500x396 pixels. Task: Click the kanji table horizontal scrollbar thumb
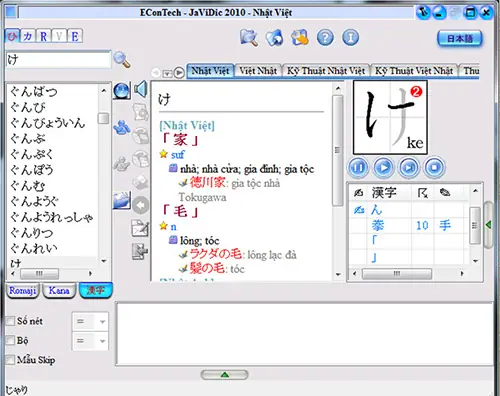397,274
